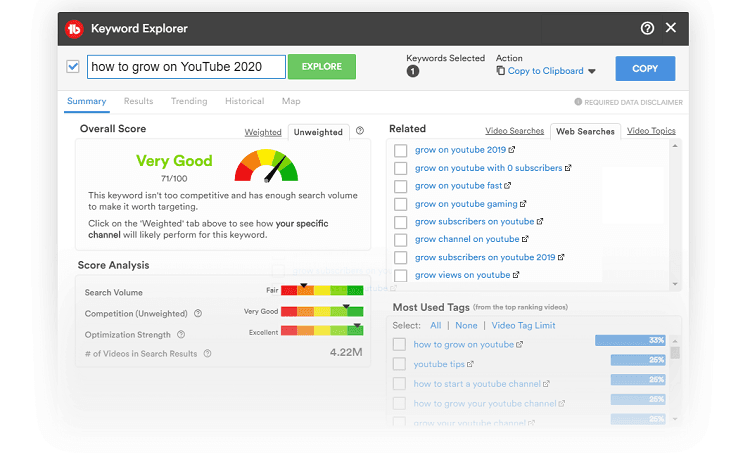Check the how to grow on youtube tag checkbox
Image resolution: width=750 pixels, height=455 pixels.
click(399, 344)
